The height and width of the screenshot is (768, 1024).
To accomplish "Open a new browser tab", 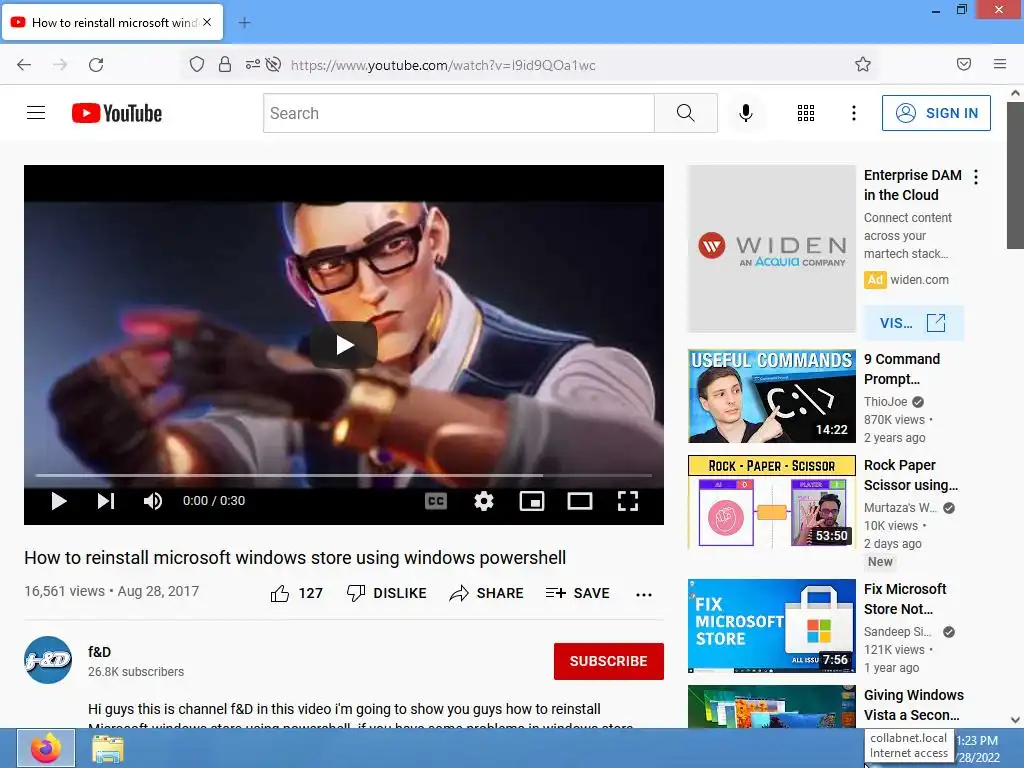I will pyautogui.click(x=244, y=23).
